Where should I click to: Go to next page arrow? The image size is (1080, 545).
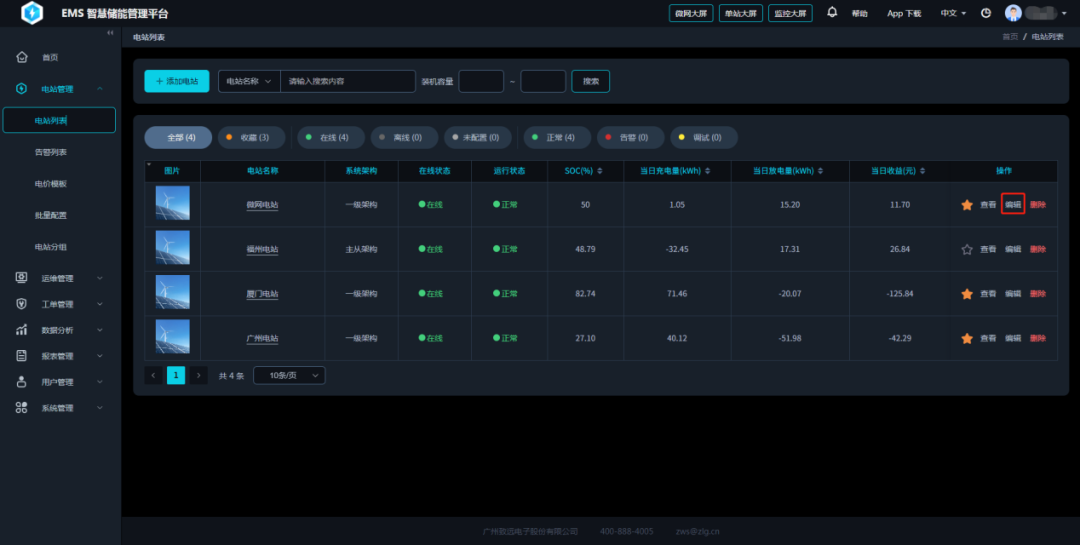click(198, 376)
